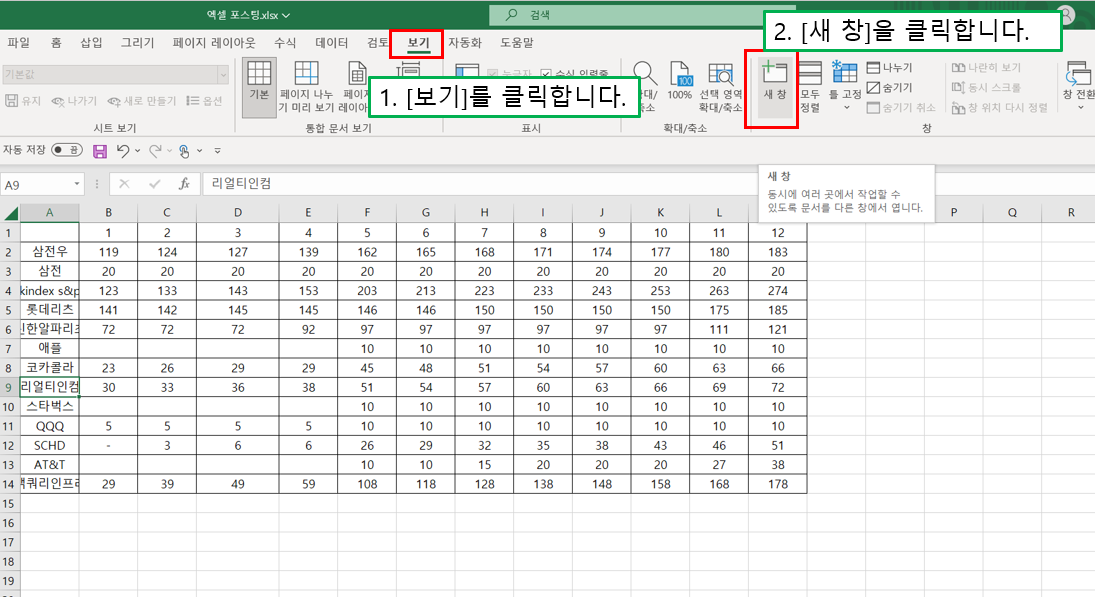Image resolution: width=1095 pixels, height=597 pixels.
Task: Select cell with value 185
Action: coord(777,310)
